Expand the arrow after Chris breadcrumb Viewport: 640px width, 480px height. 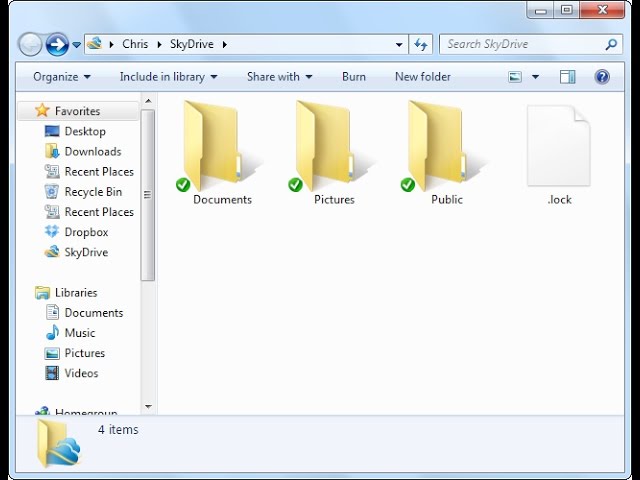point(160,44)
